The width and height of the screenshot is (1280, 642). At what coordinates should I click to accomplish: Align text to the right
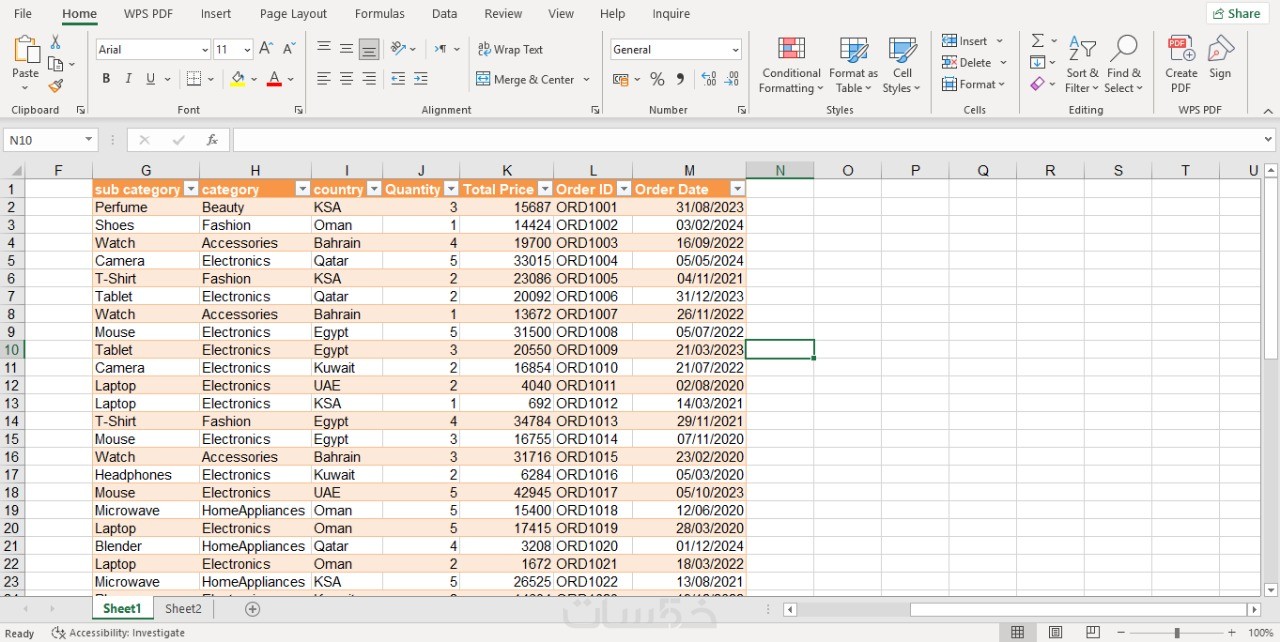pos(369,79)
